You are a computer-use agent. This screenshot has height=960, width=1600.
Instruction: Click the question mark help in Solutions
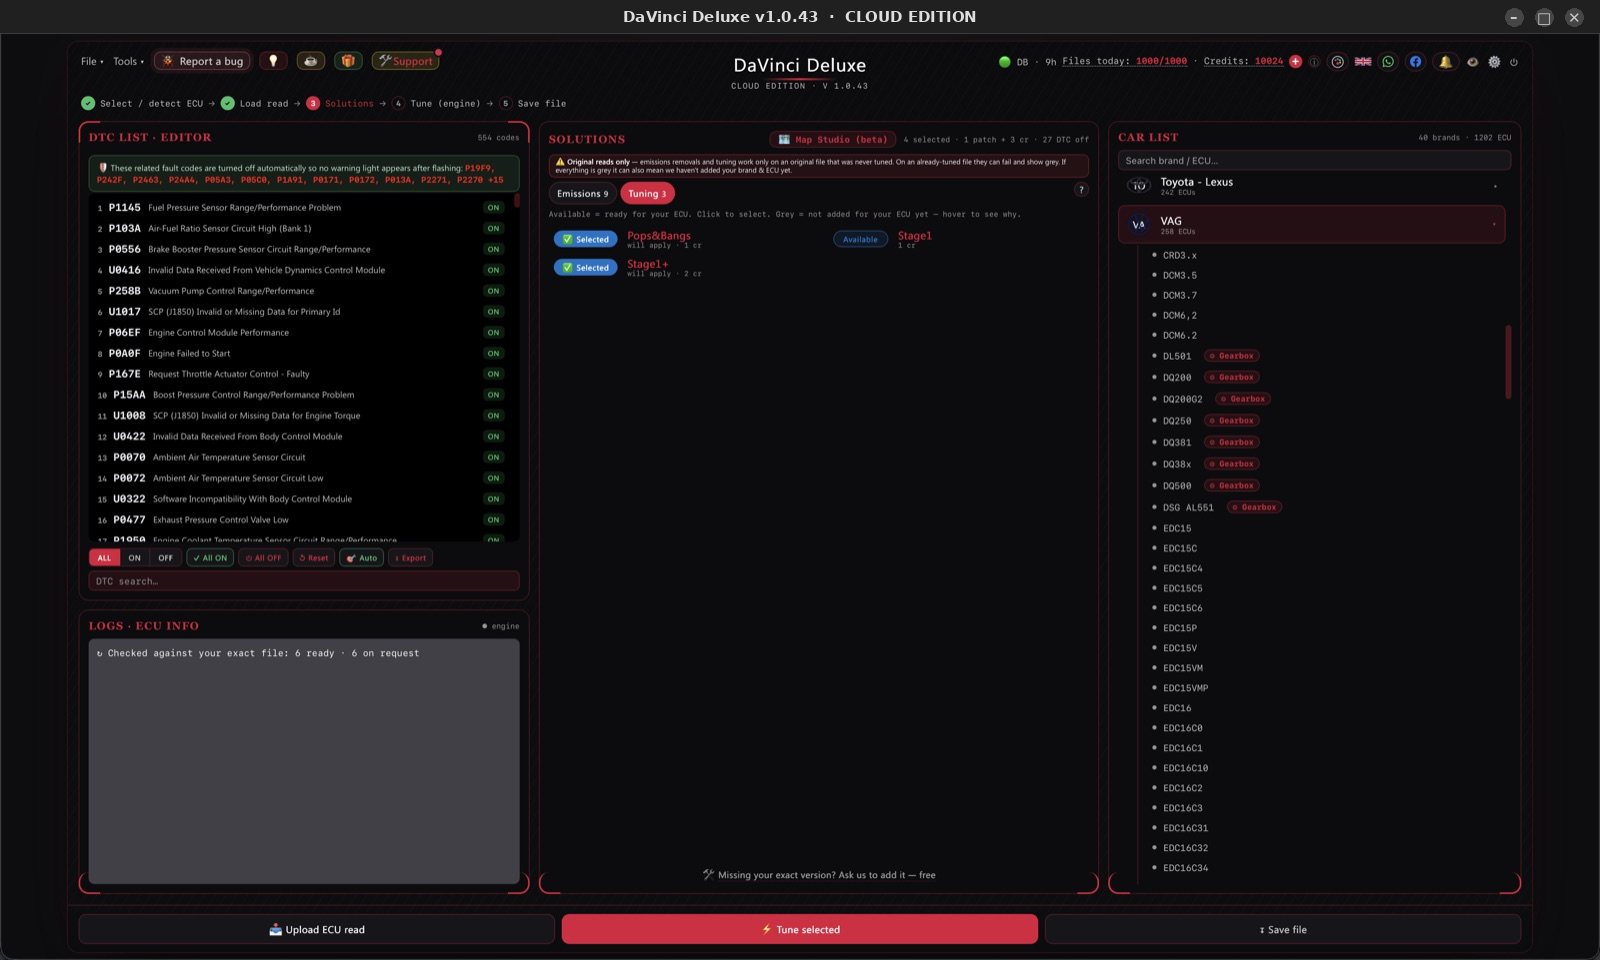[x=1081, y=190]
